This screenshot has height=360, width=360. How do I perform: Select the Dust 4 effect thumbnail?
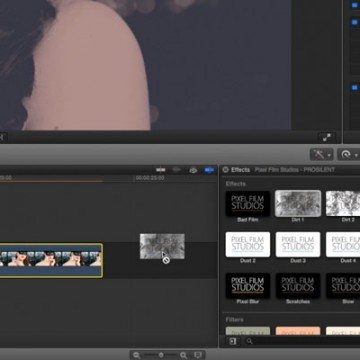pos(343,244)
